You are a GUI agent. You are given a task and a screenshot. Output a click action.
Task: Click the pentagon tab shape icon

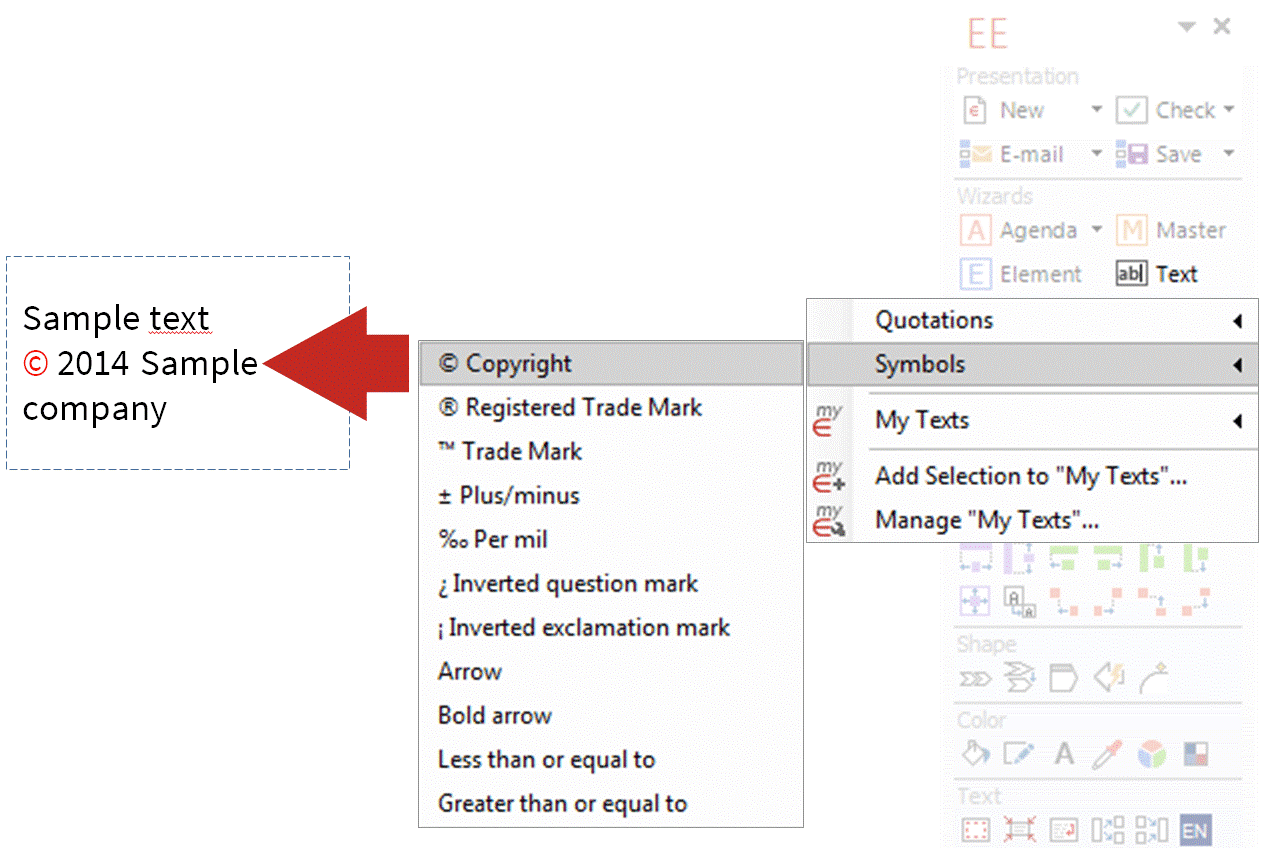pyautogui.click(x=1063, y=680)
